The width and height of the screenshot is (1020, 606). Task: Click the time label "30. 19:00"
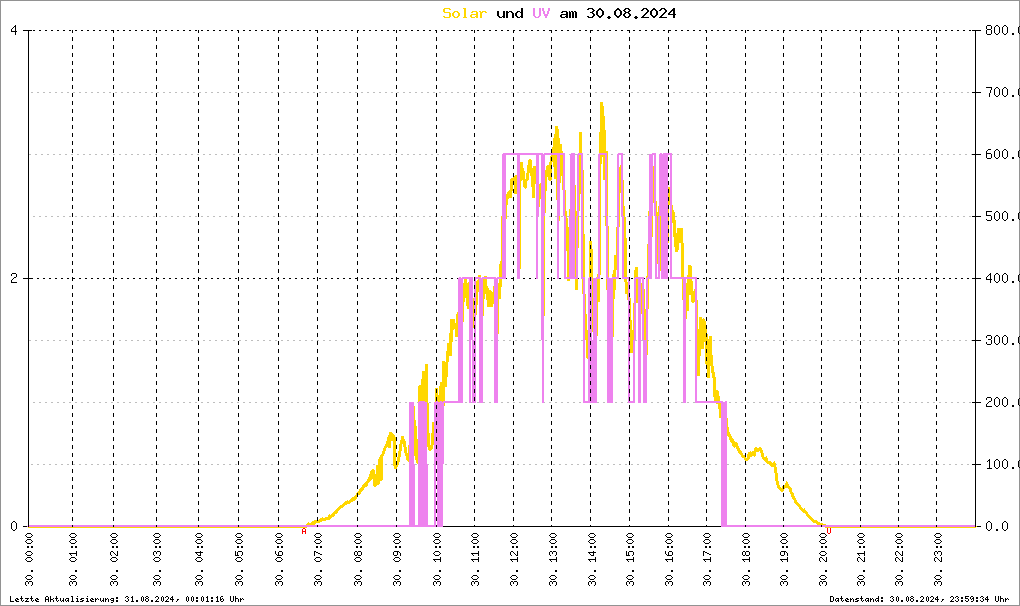point(785,559)
